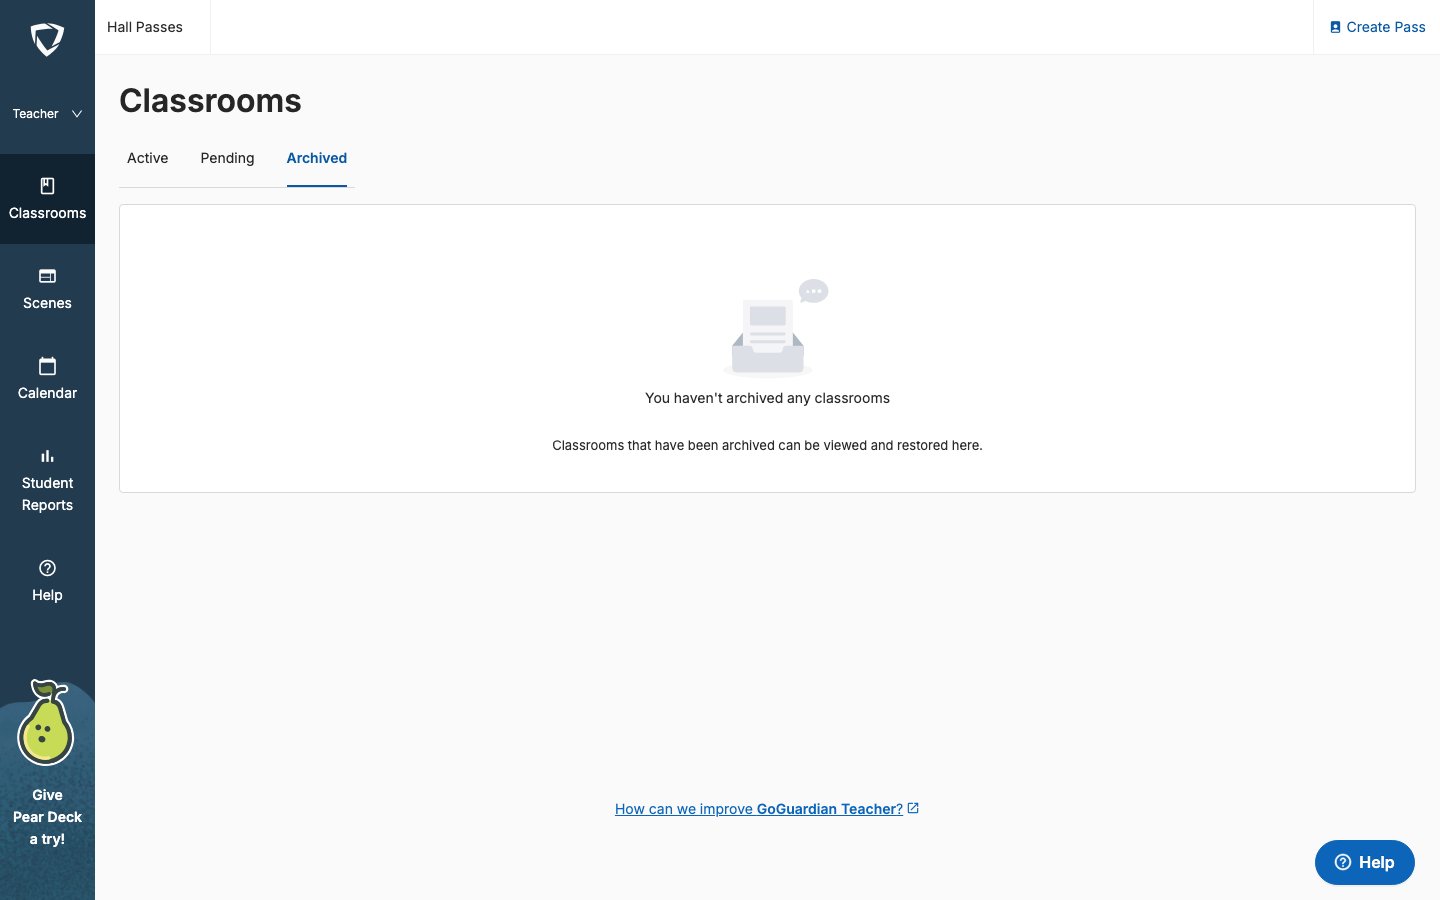Open the improve GoGuardian Teacher feedback link
The image size is (1440, 900).
coord(759,809)
